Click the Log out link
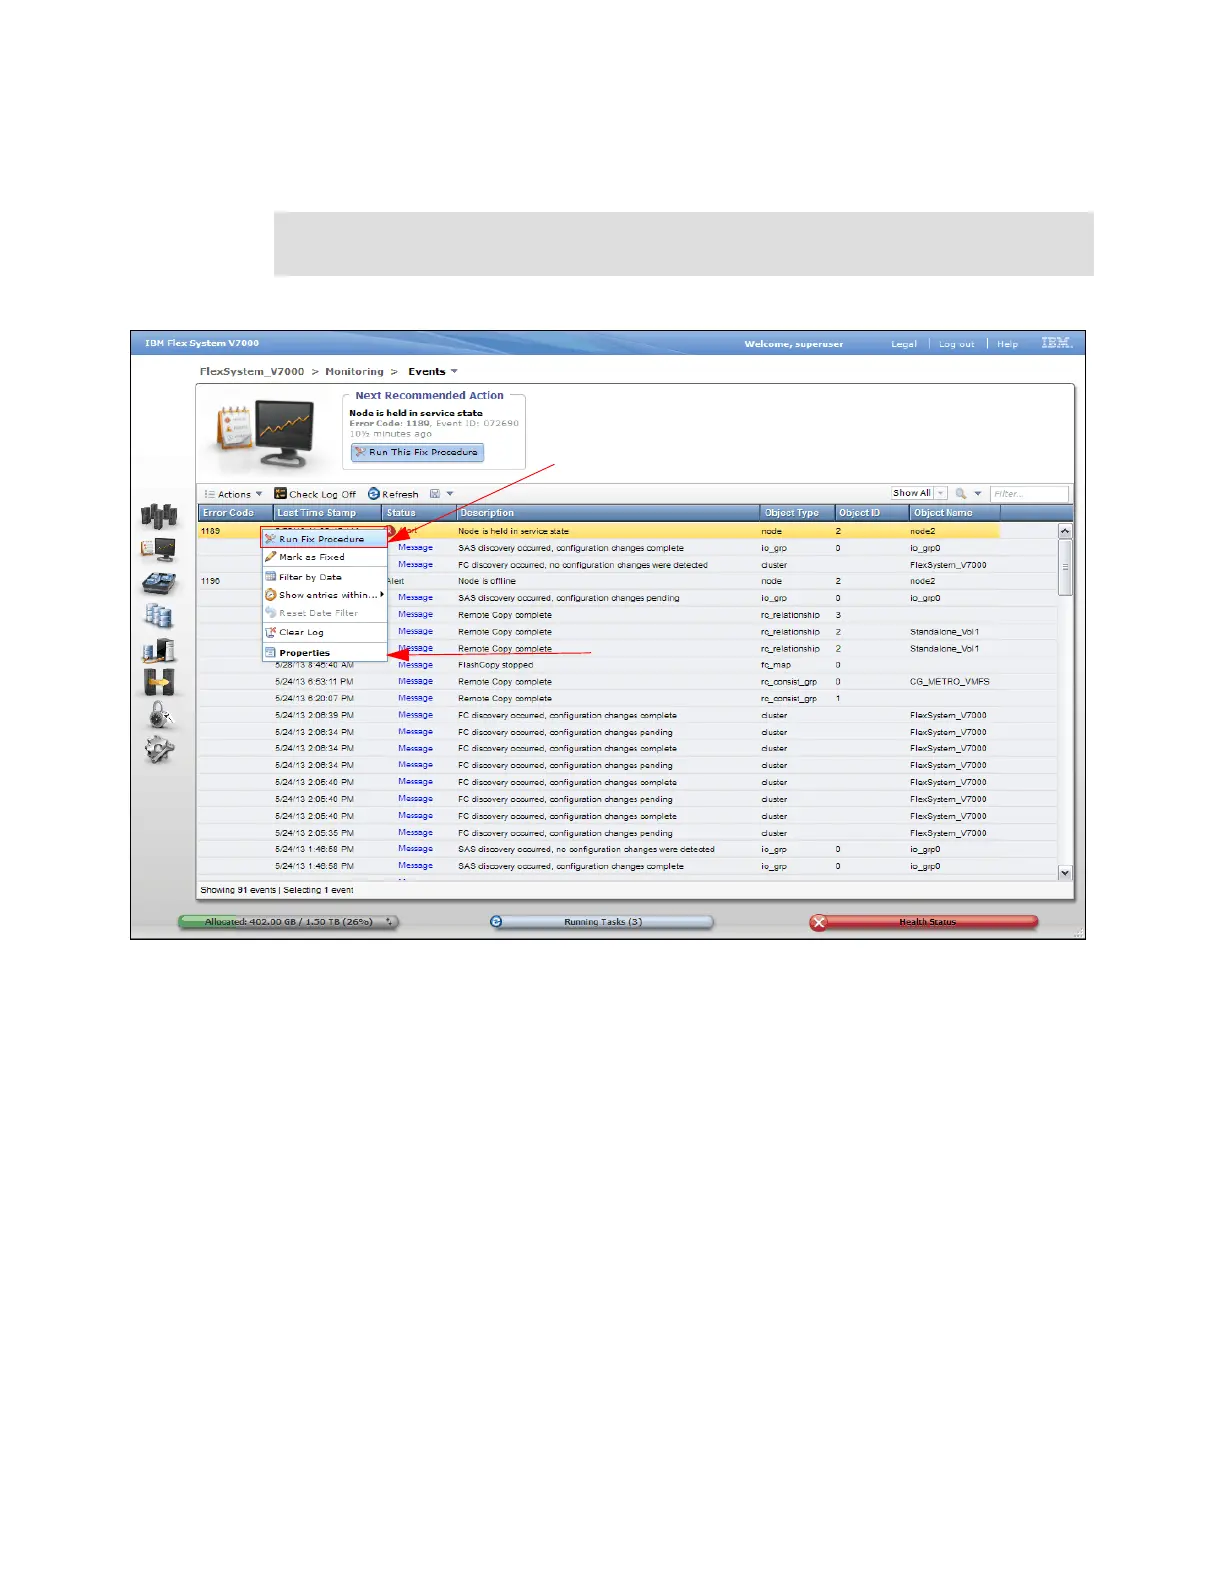Viewport: 1224px width, 1584px height. coord(956,344)
